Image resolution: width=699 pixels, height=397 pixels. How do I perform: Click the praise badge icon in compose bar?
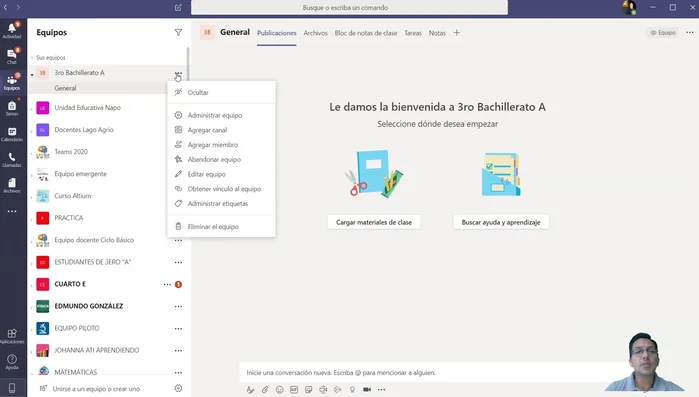point(352,390)
